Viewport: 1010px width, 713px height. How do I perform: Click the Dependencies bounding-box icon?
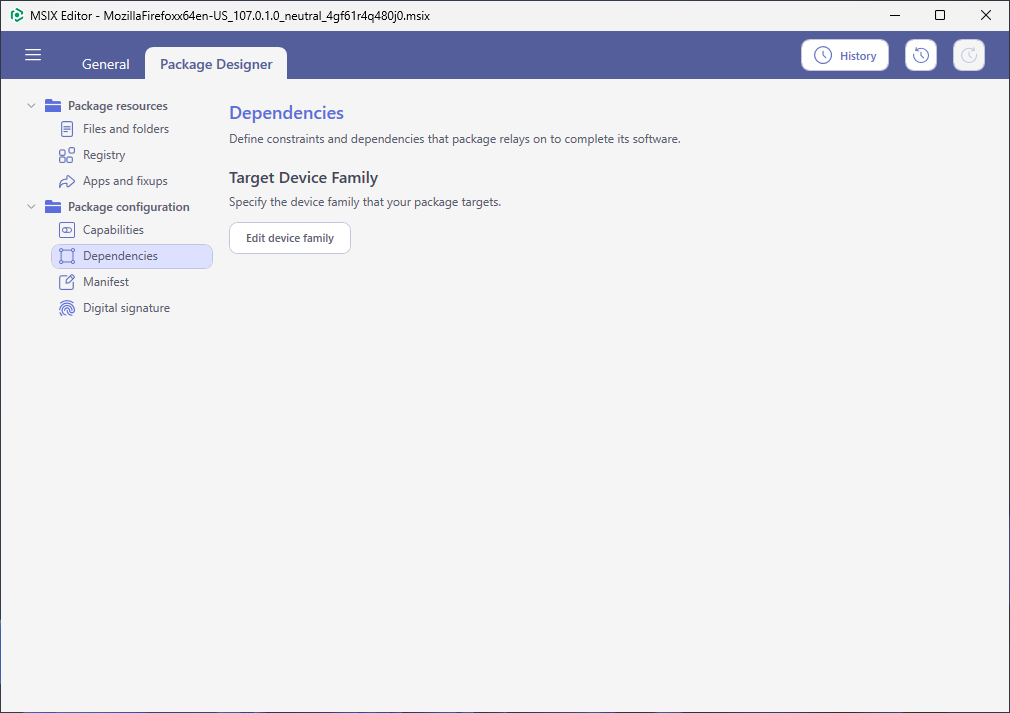pos(66,256)
